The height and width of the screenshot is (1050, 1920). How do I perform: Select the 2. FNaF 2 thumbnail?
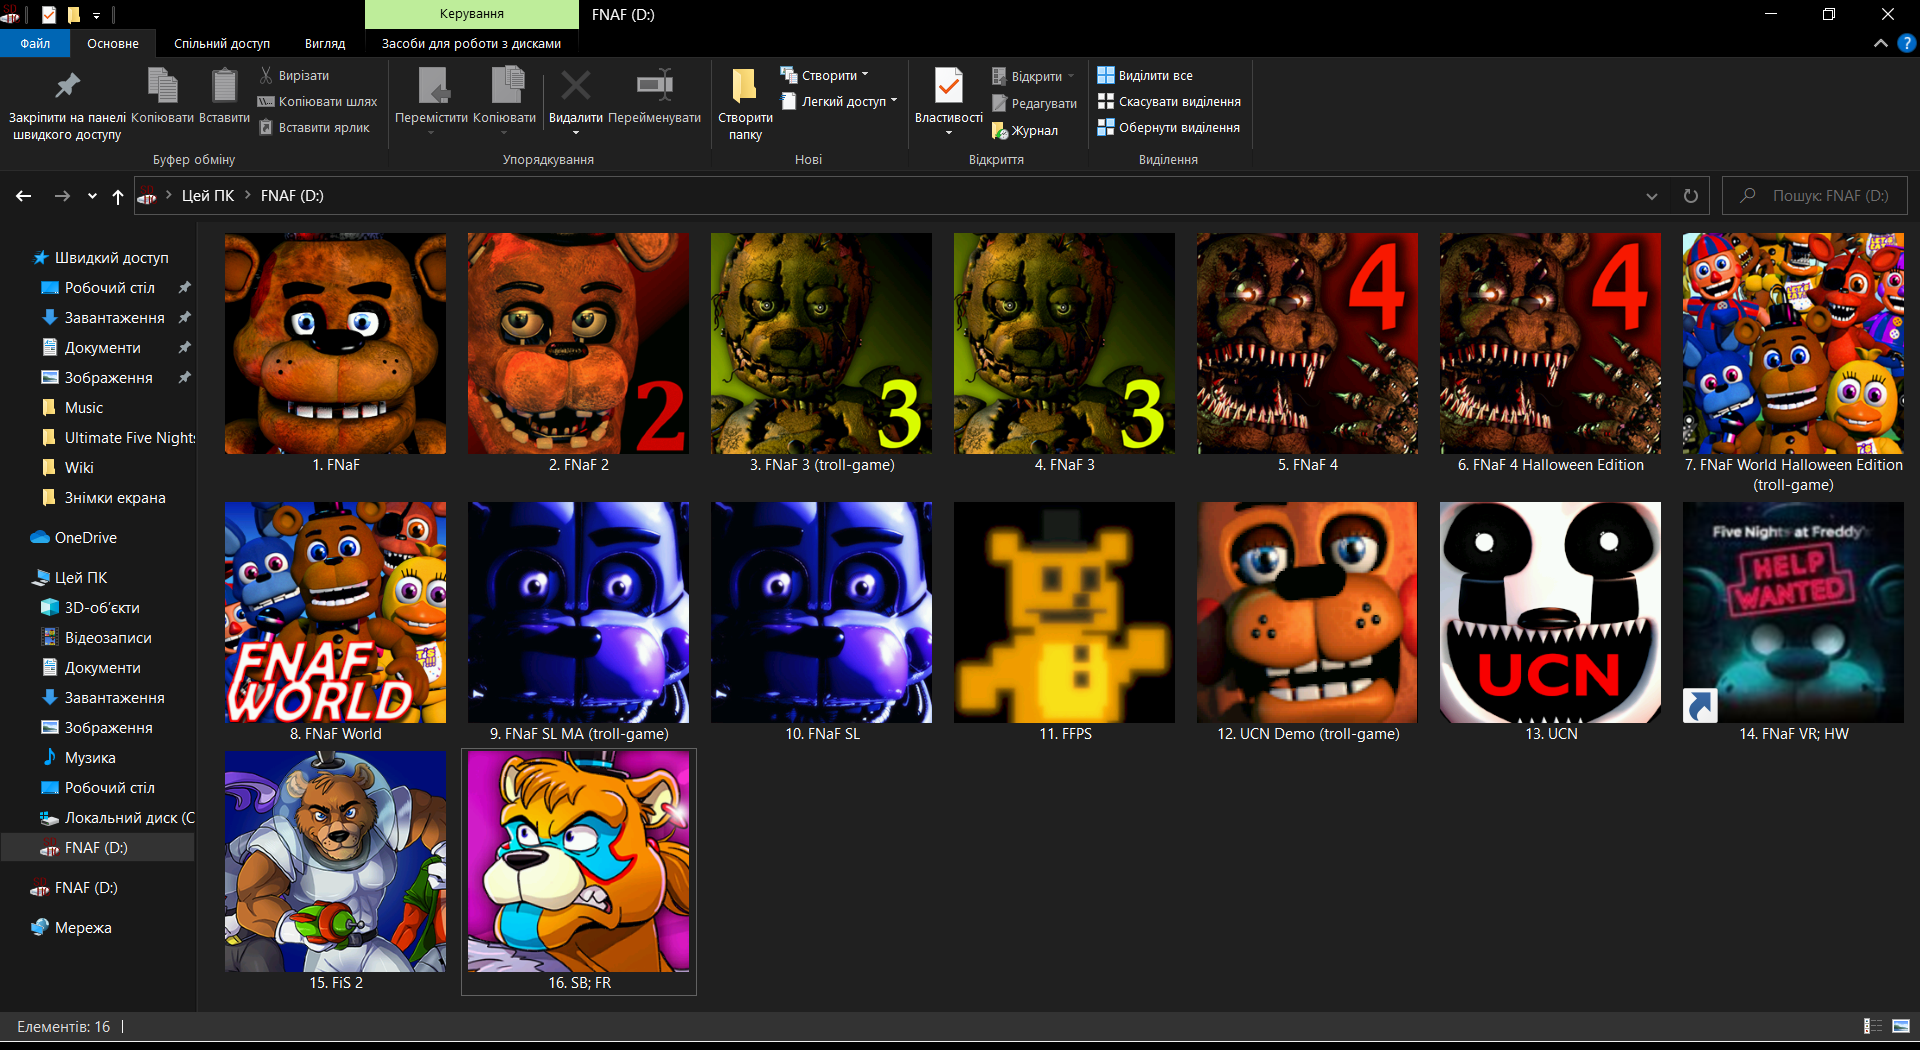[x=578, y=344]
